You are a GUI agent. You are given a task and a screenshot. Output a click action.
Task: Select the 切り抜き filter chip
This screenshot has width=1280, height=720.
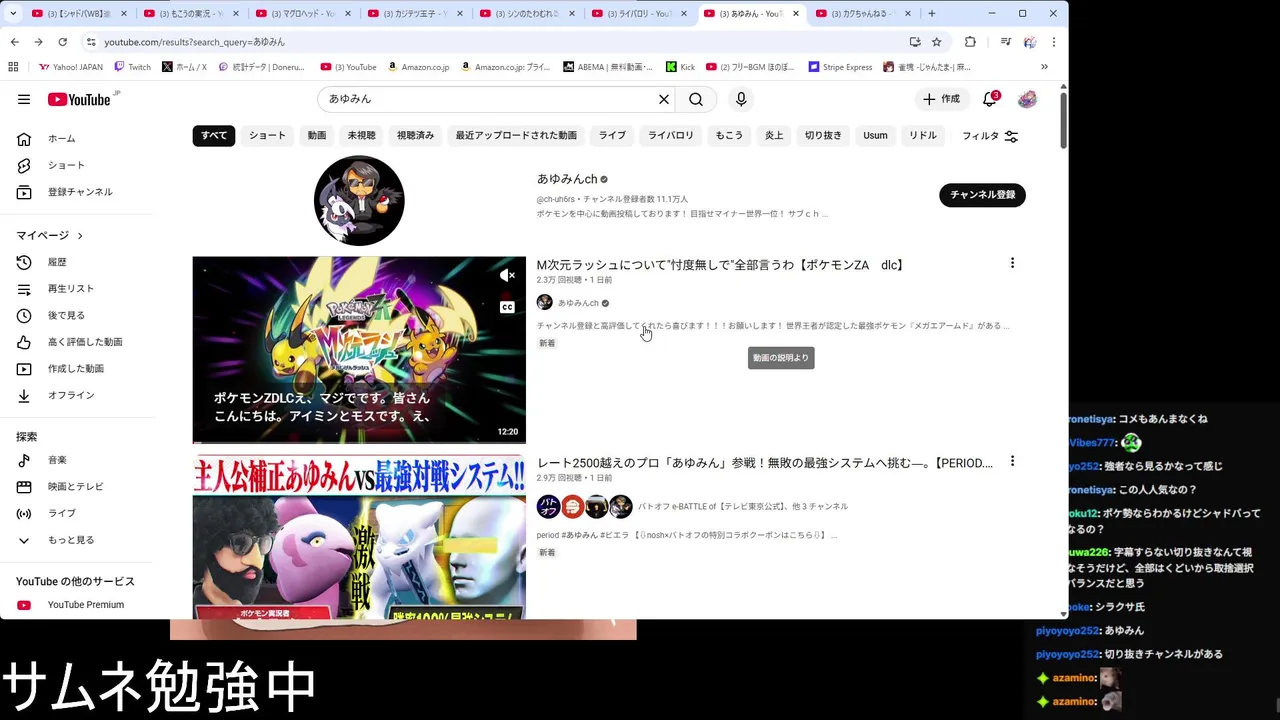[823, 136]
